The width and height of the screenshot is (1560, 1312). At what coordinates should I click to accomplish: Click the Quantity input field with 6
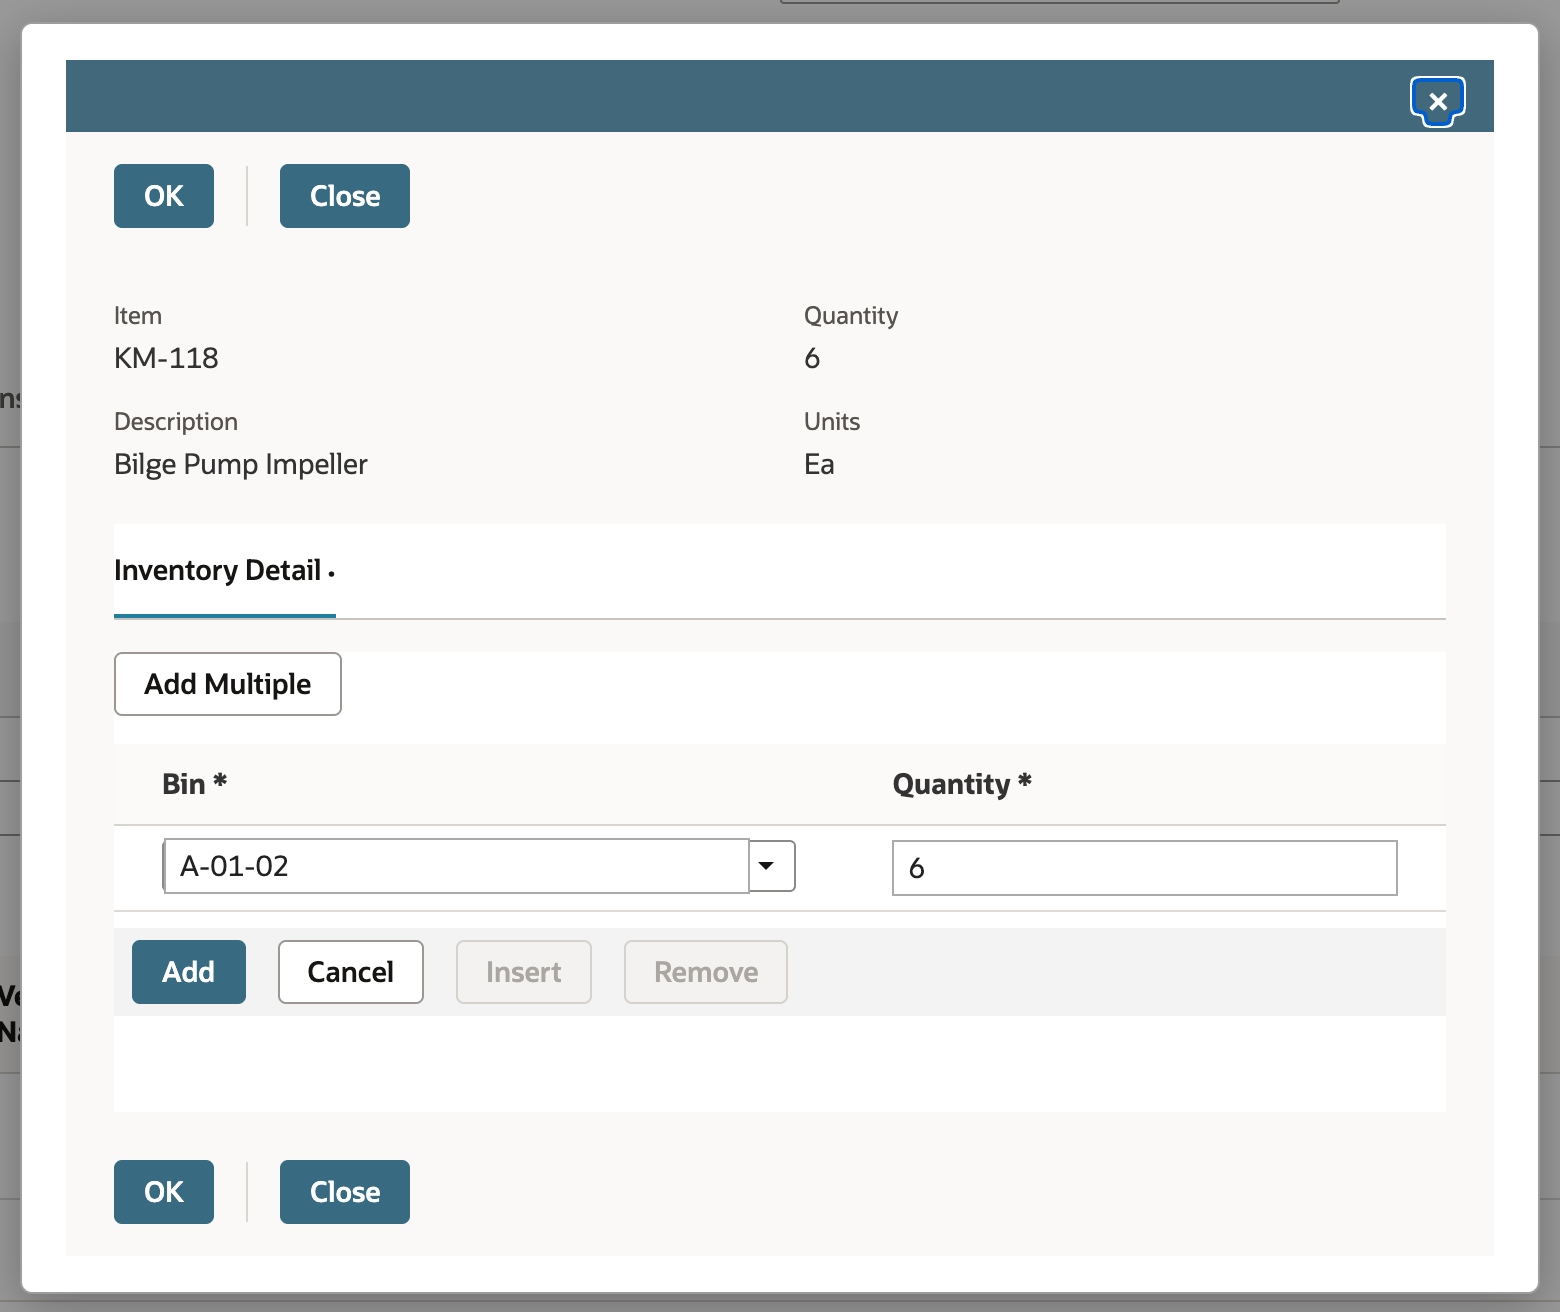[x=1145, y=868]
